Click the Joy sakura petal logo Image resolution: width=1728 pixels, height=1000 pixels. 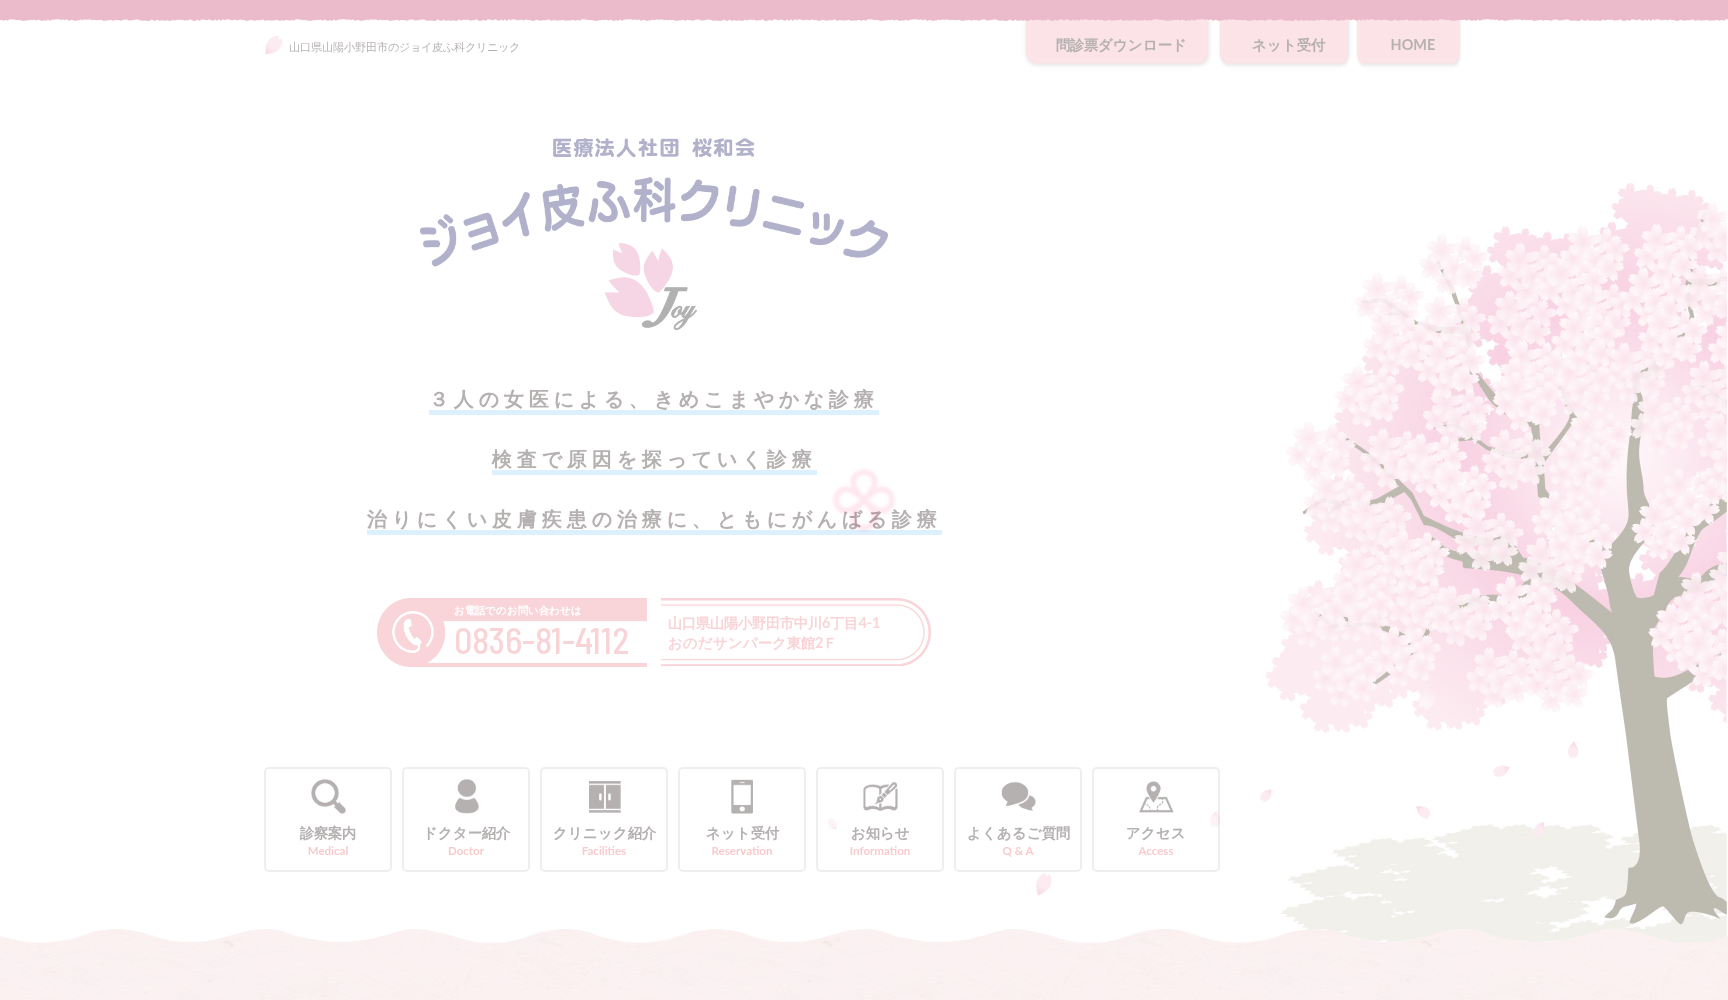click(x=652, y=295)
